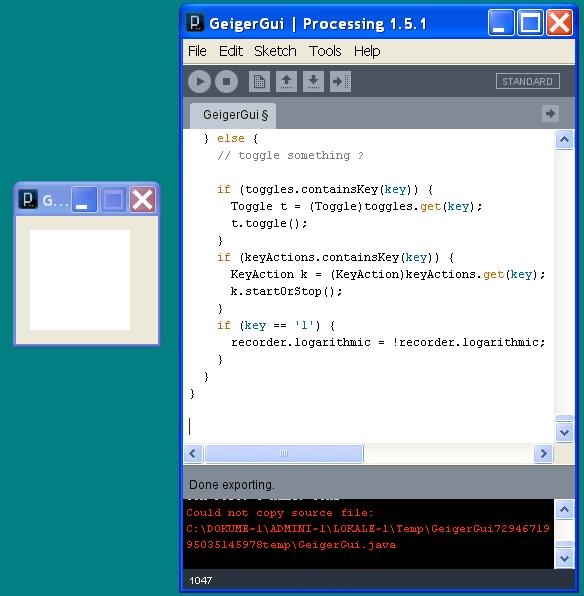Image resolution: width=584 pixels, height=596 pixels.
Task: Minimize the small sketch window
Action: [x=84, y=199]
